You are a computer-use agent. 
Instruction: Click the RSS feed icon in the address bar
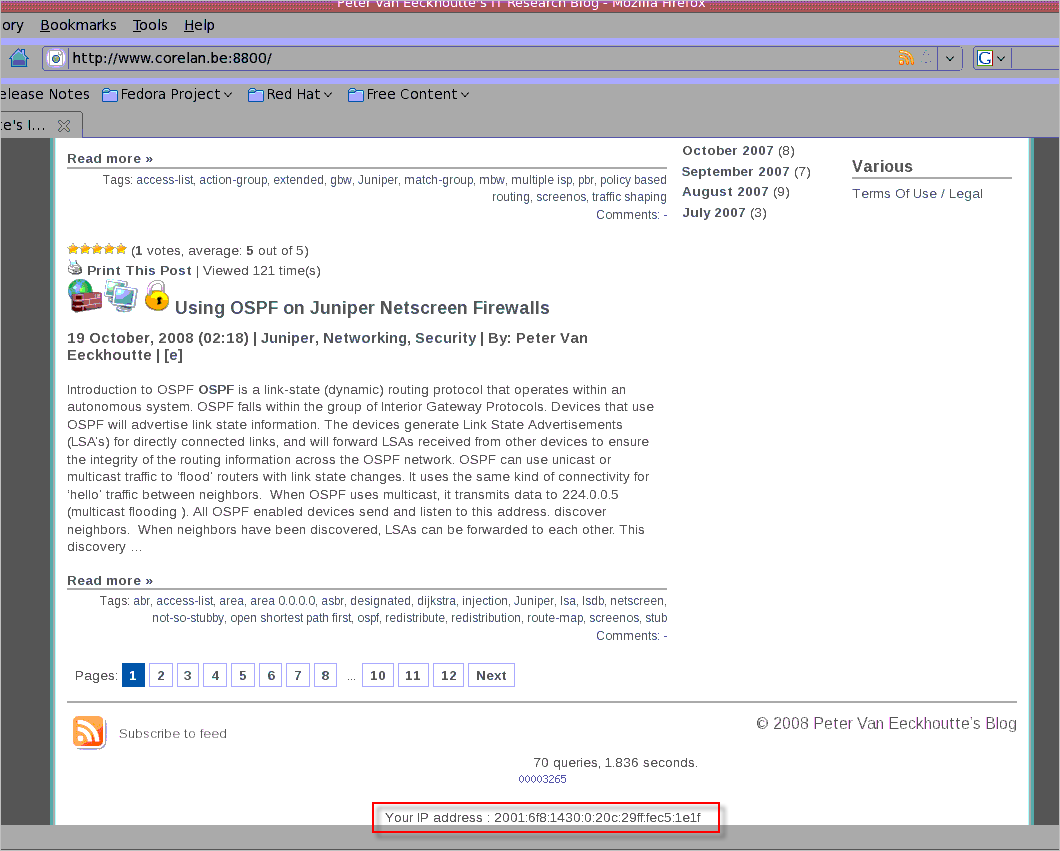906,58
